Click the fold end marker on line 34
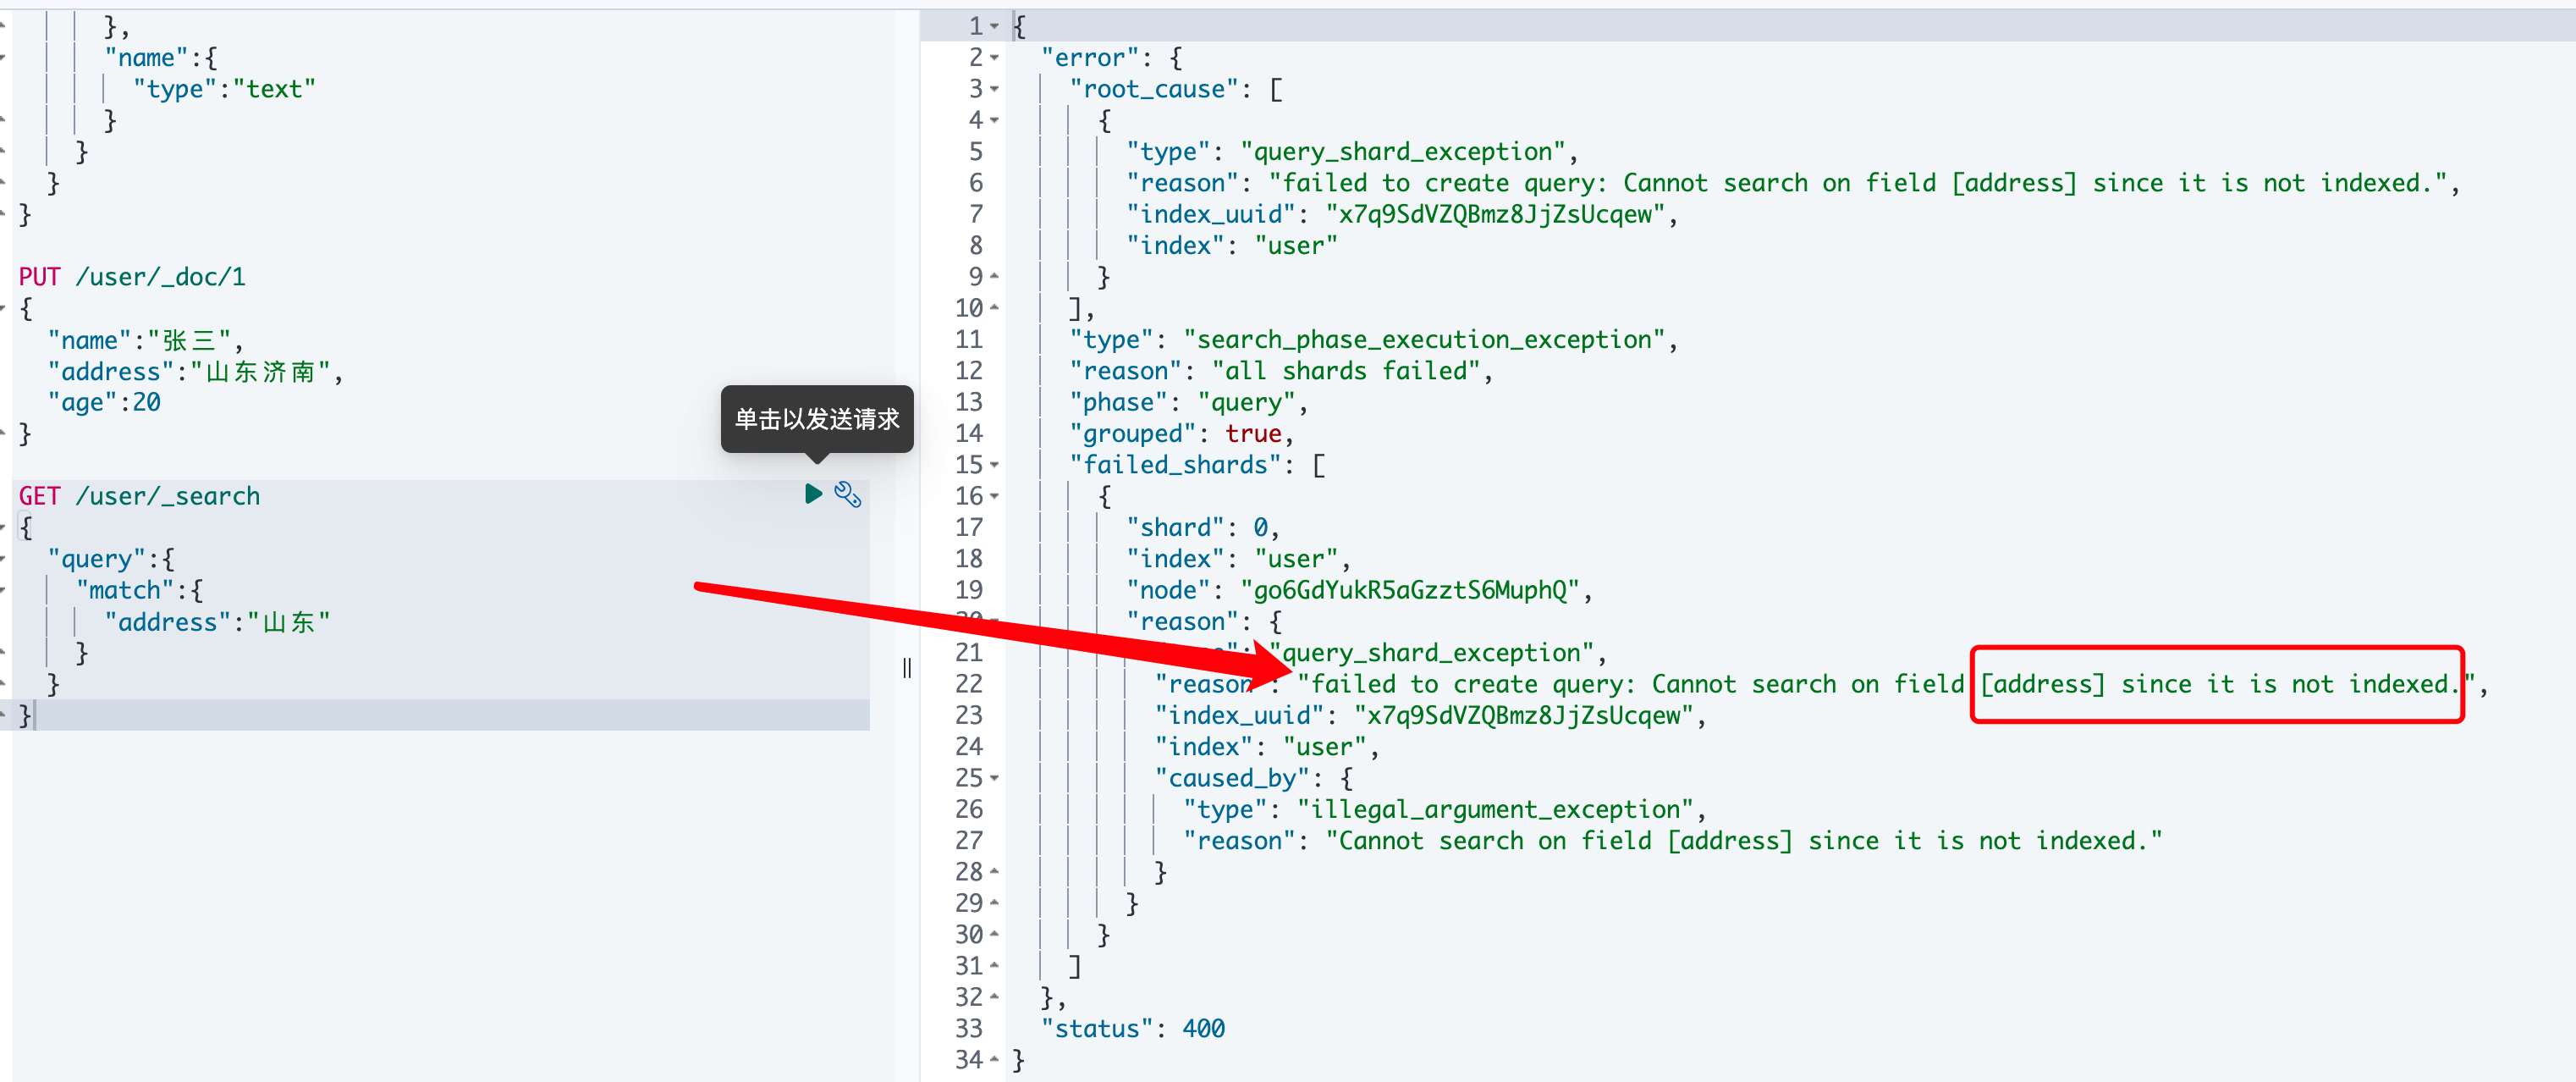 [995, 1060]
